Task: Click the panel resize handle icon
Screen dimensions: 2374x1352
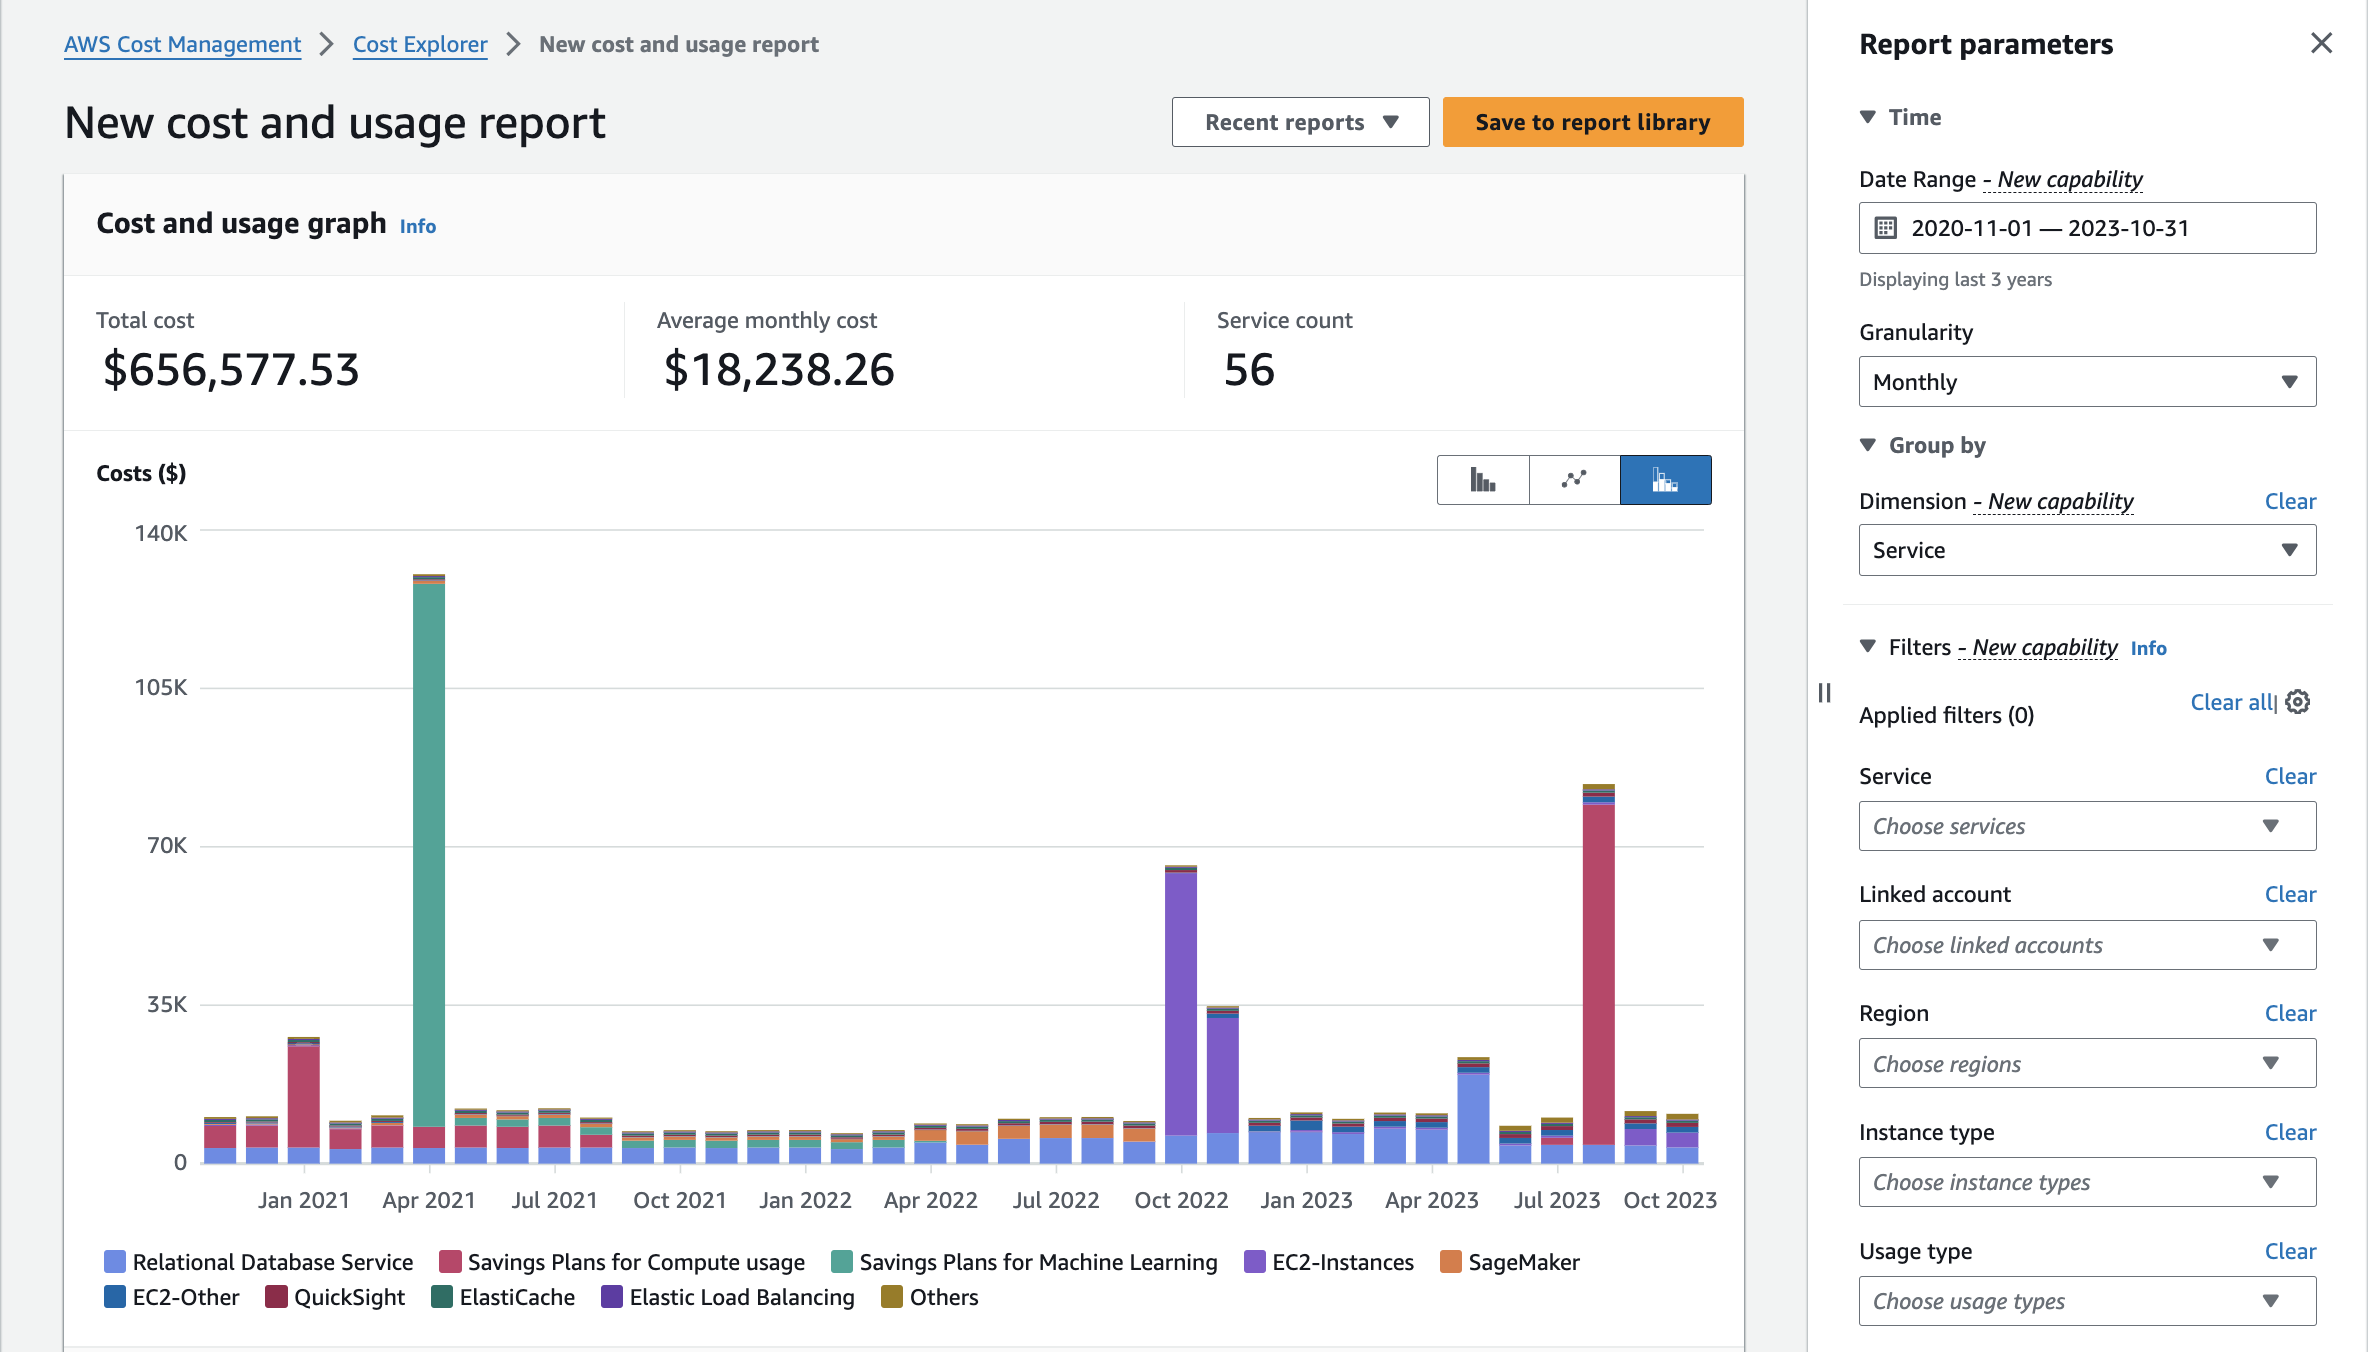Action: (x=1824, y=693)
